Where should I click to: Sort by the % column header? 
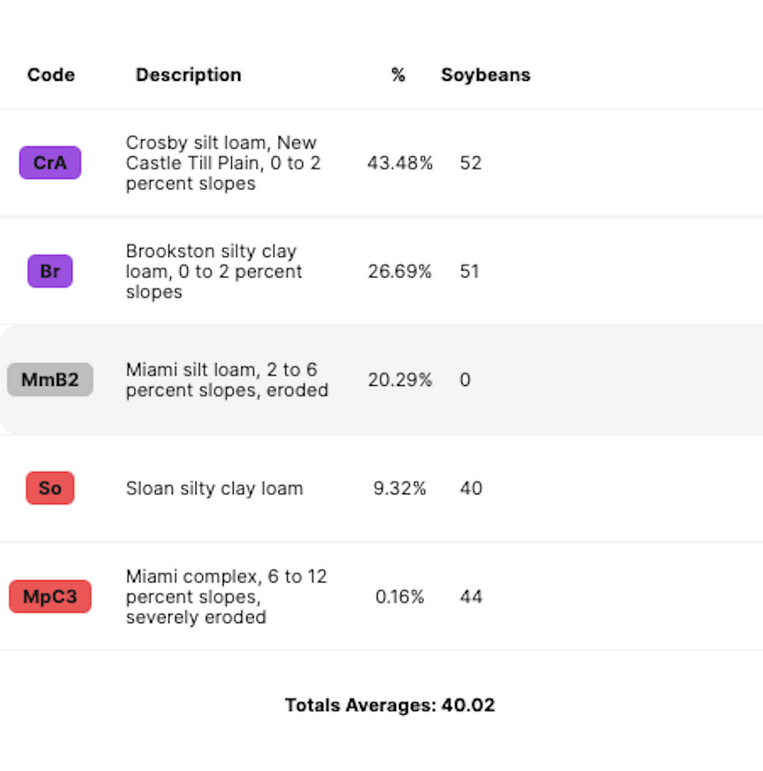(398, 75)
